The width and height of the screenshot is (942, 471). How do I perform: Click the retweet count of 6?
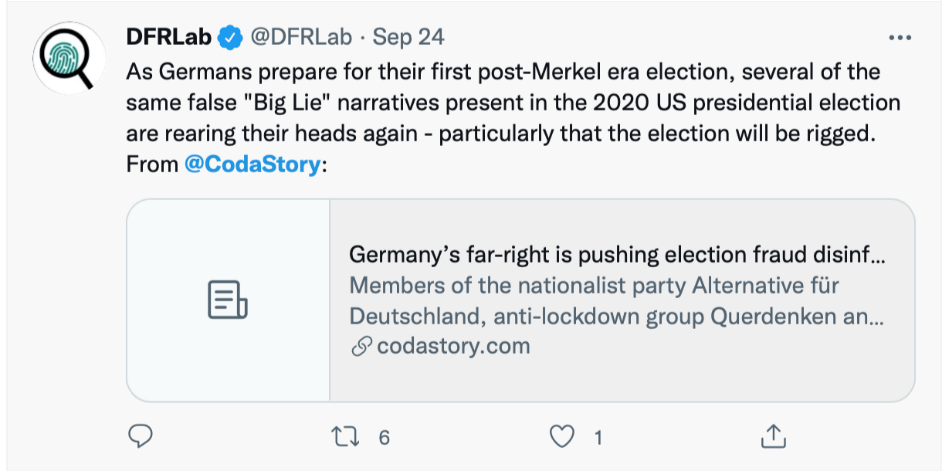383,437
